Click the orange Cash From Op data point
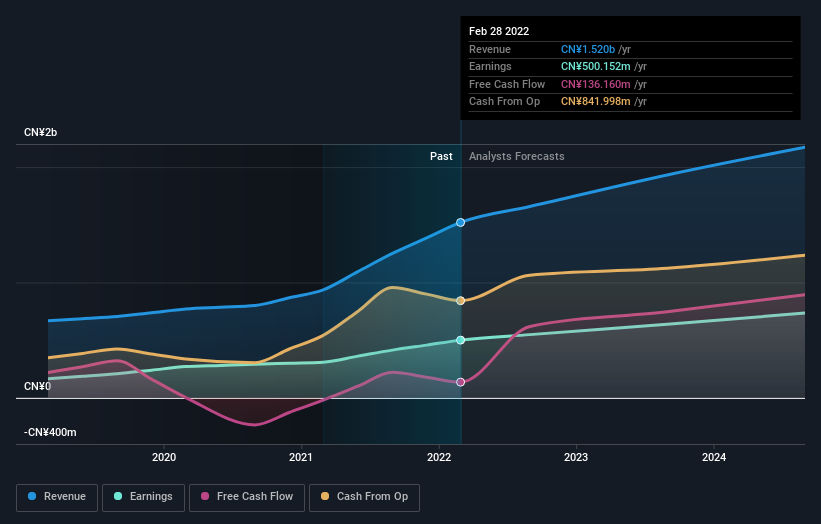 point(460,300)
